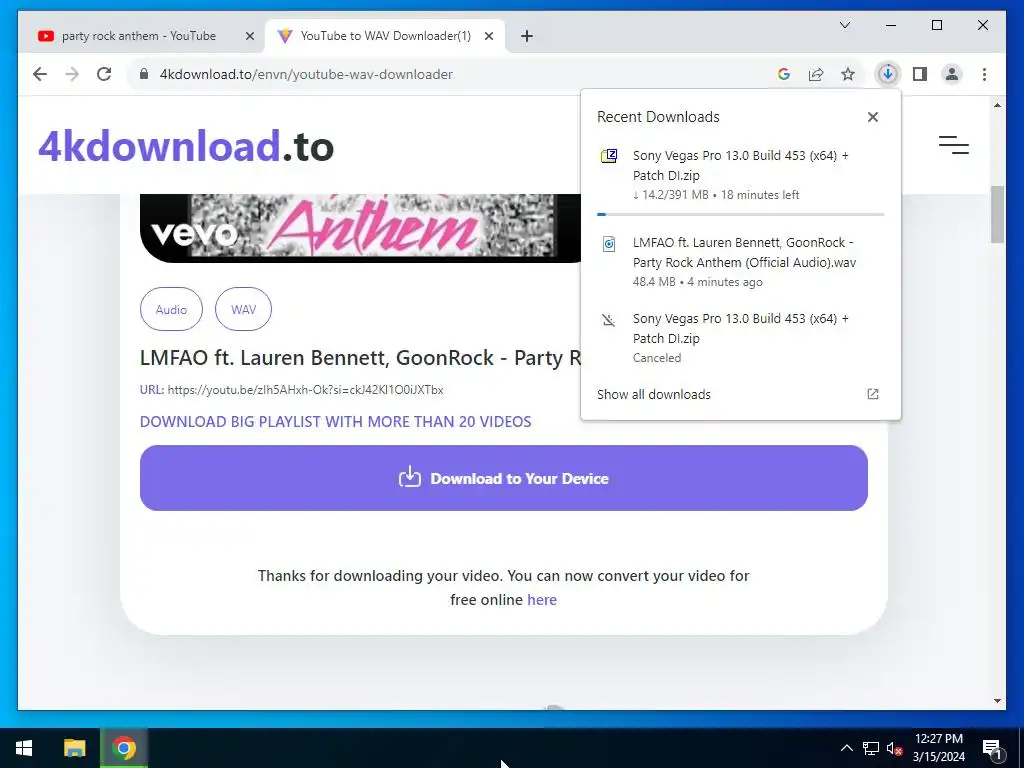Click the 4kdownload.to logo
1024x768 pixels.
point(186,146)
